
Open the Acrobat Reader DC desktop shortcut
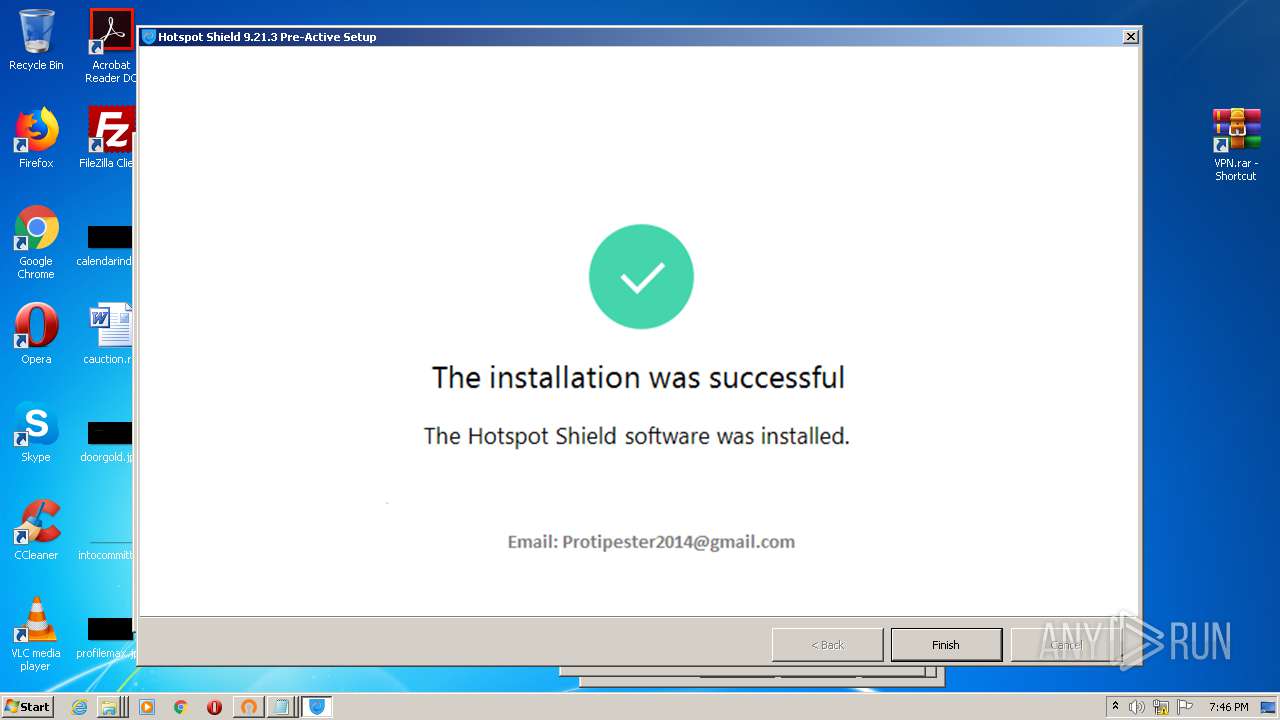[x=111, y=46]
